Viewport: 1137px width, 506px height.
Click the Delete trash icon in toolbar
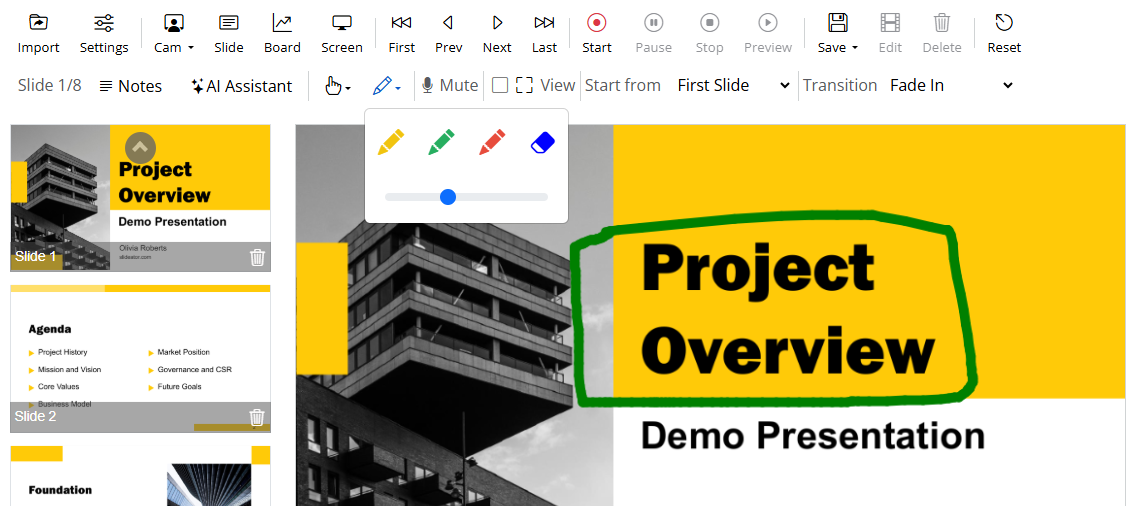tap(941, 22)
